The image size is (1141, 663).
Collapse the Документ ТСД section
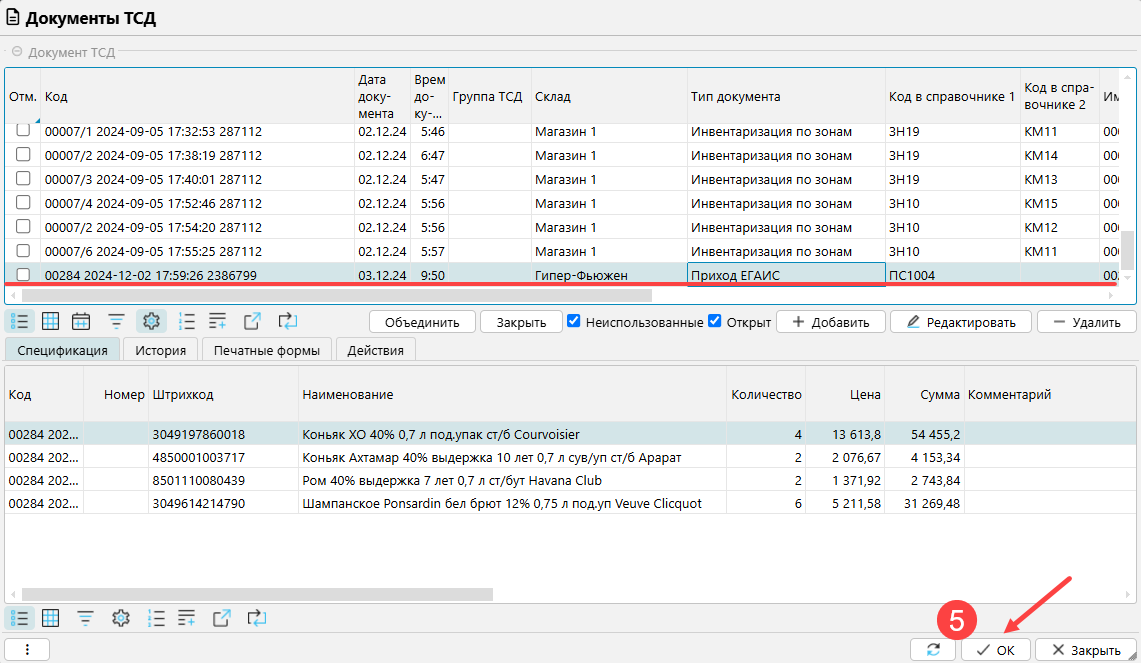coord(16,52)
